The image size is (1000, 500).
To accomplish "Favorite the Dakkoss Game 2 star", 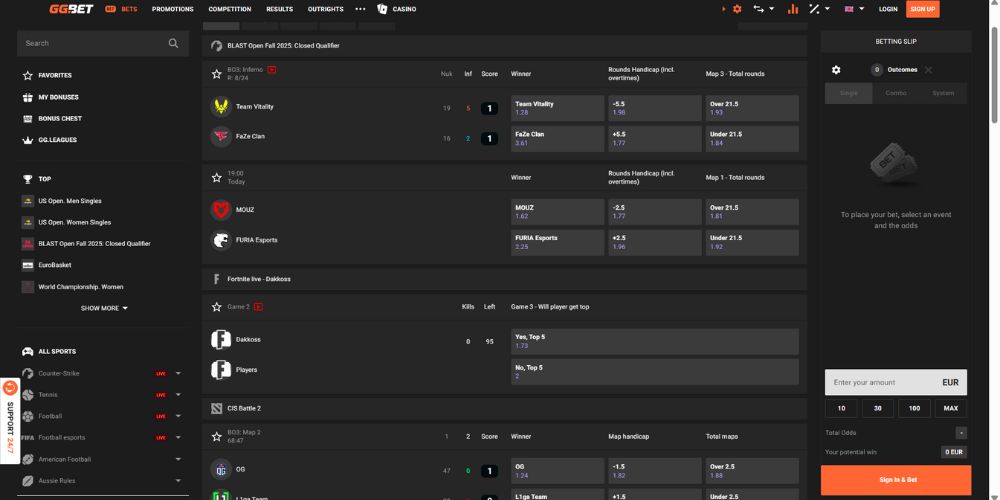I will point(217,307).
